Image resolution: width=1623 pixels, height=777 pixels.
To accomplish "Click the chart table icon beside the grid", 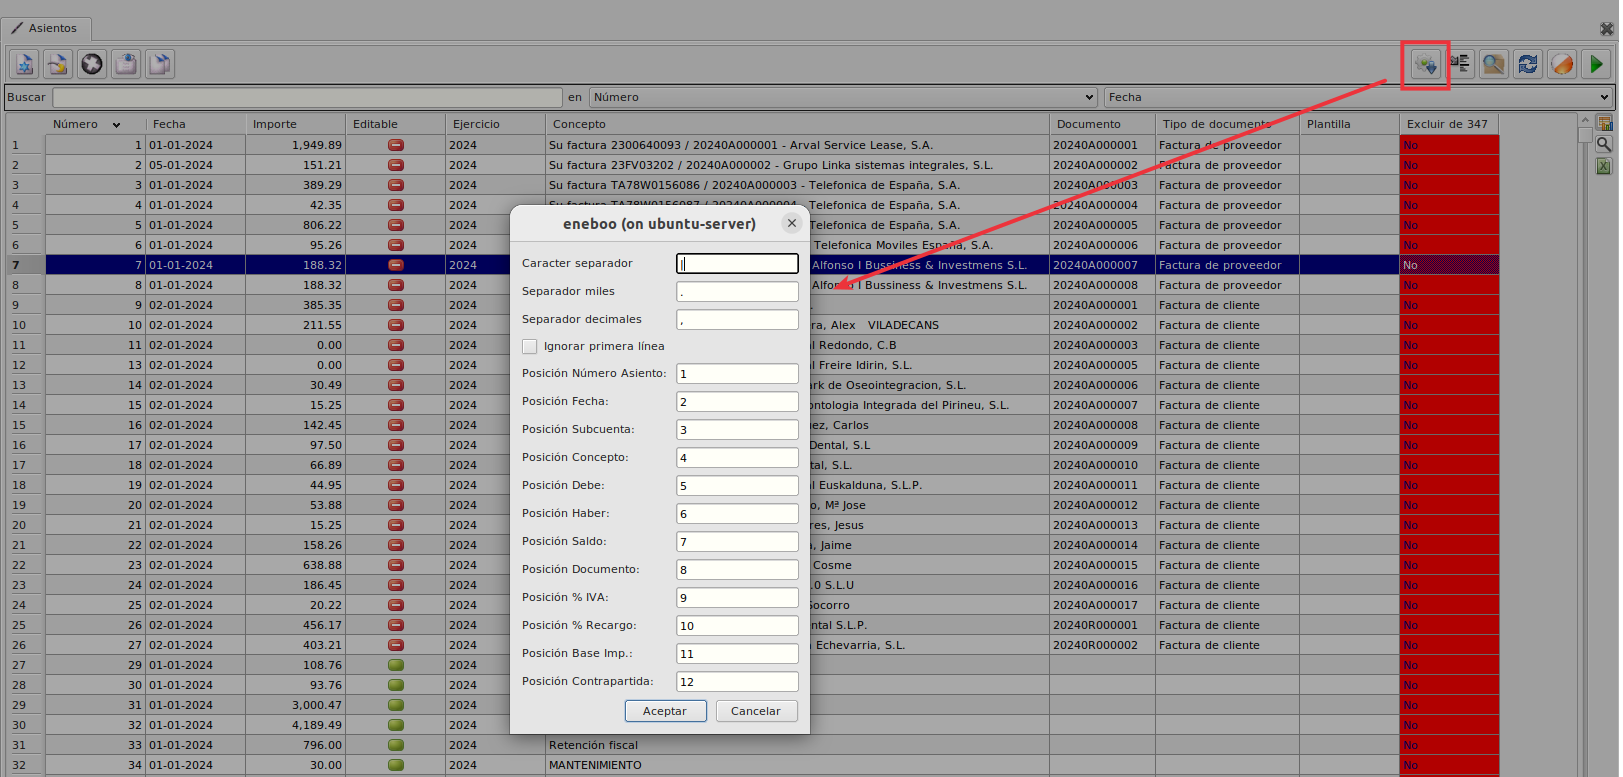I will point(1605,124).
